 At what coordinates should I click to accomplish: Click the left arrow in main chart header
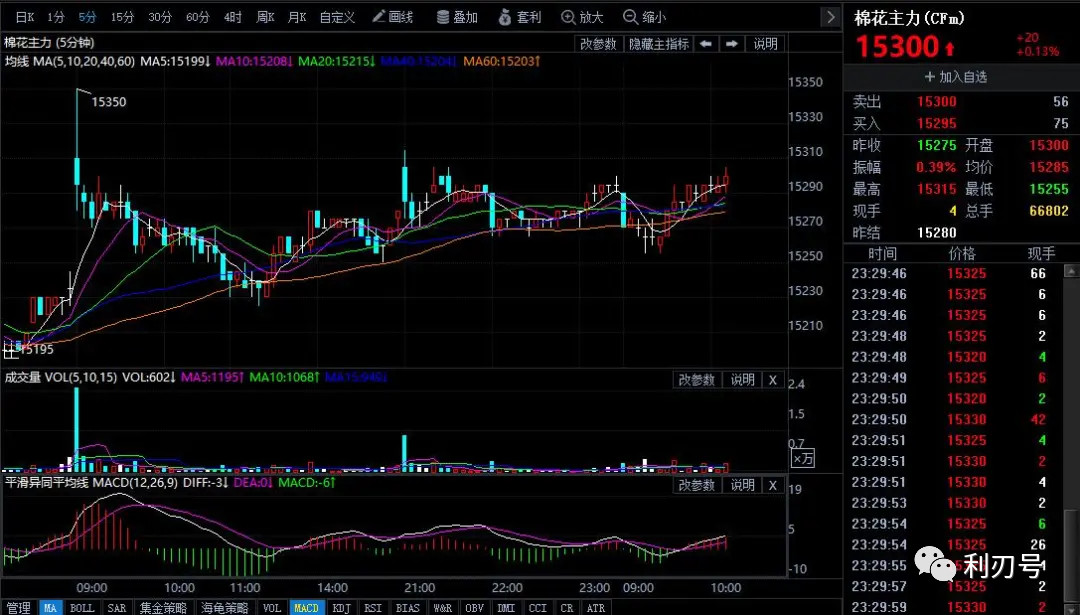click(x=706, y=44)
